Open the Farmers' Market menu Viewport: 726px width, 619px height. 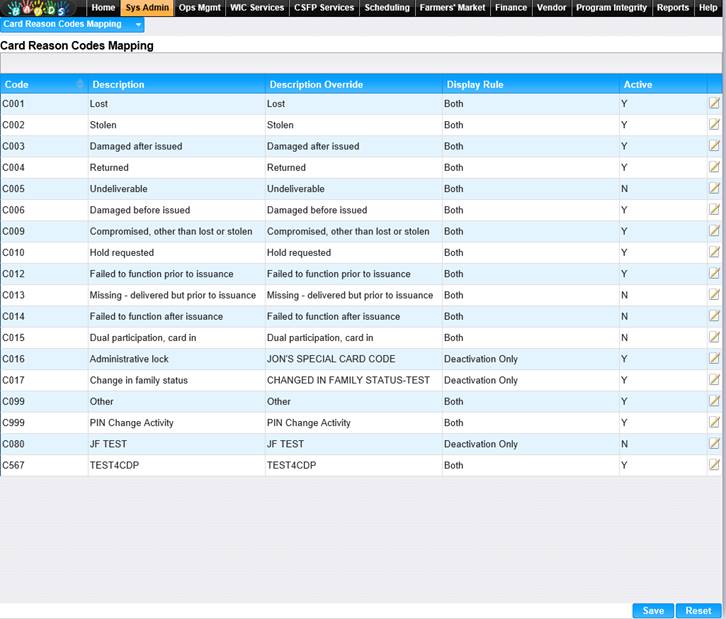[452, 8]
